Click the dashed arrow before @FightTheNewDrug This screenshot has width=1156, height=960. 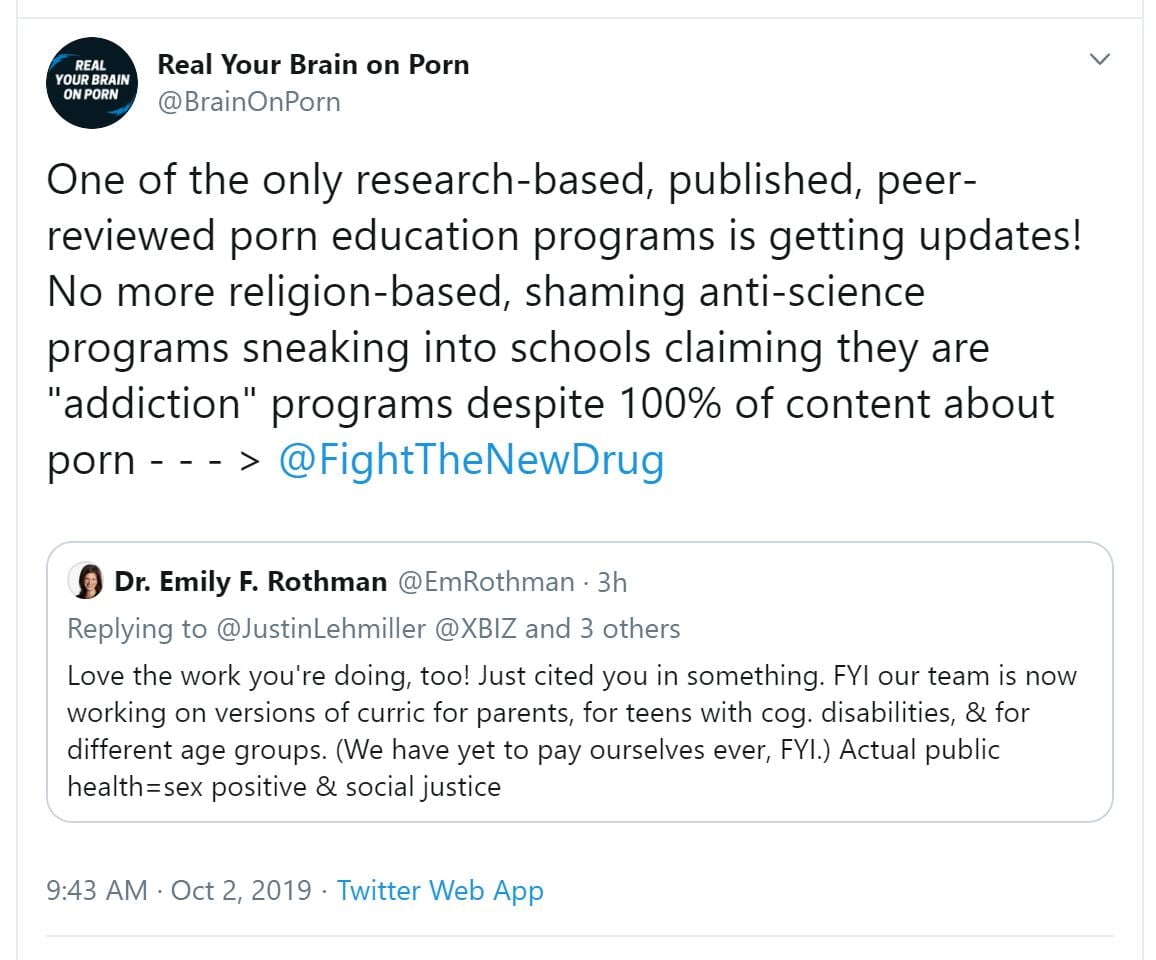coord(204,462)
